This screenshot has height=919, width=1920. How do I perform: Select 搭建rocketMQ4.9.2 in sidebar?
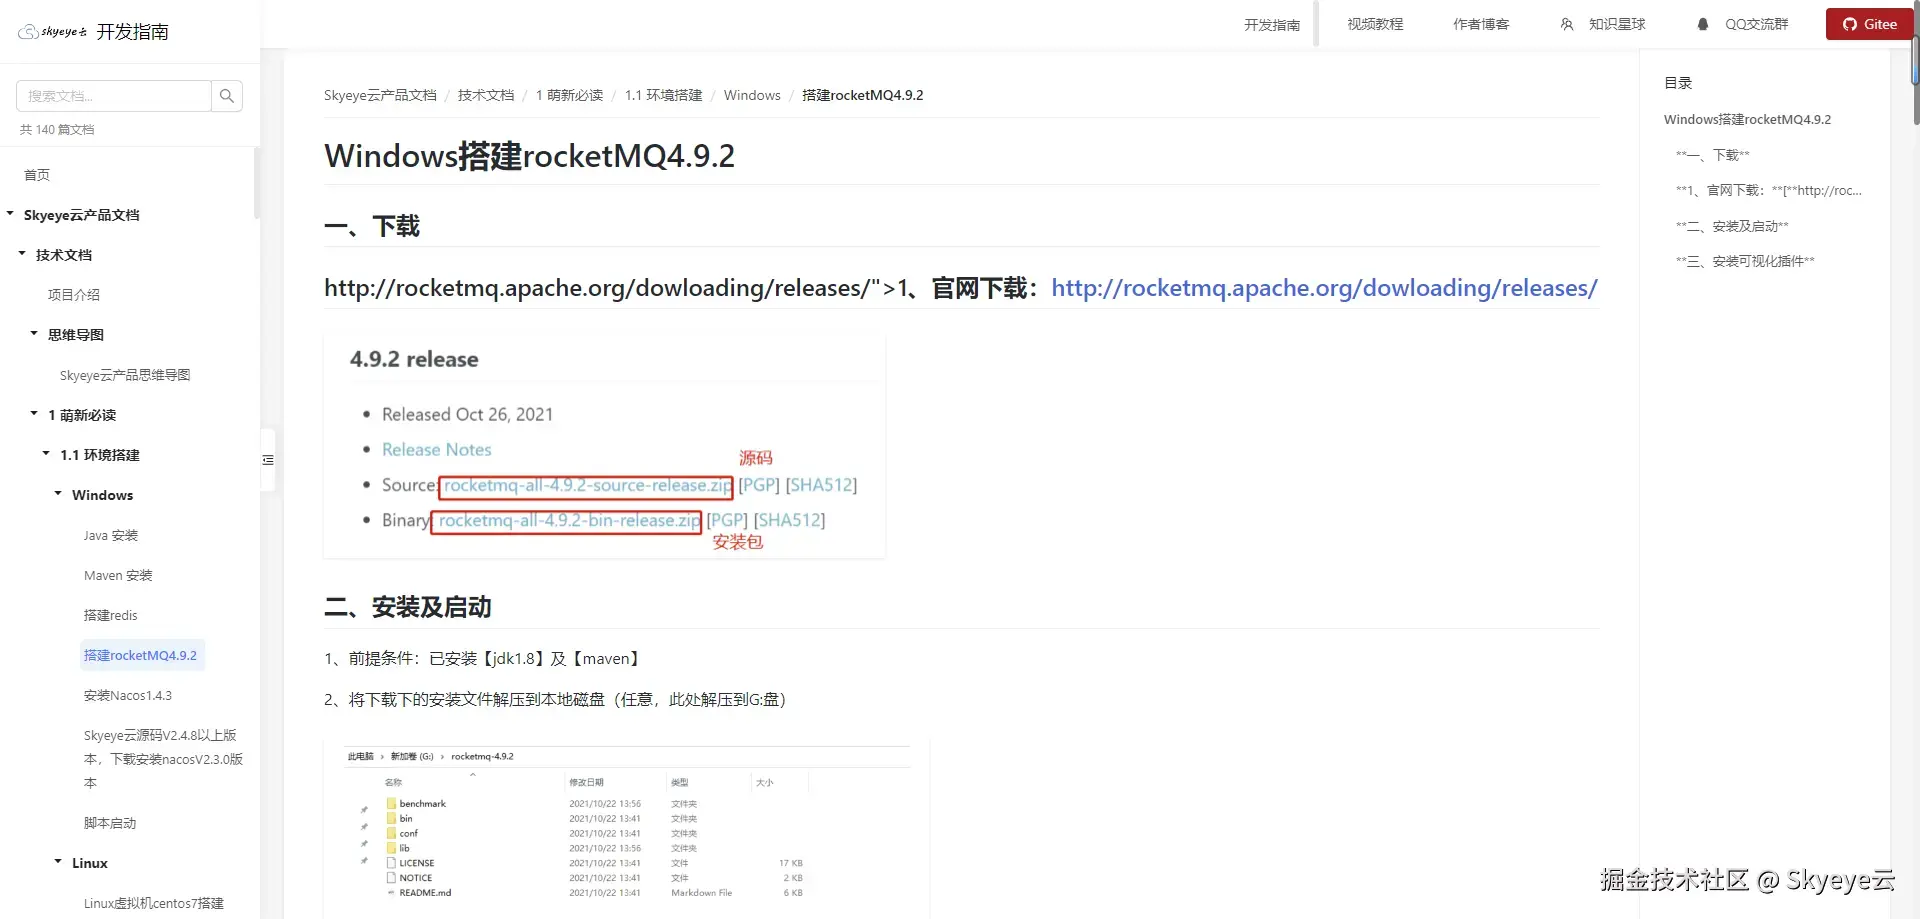[x=140, y=655]
